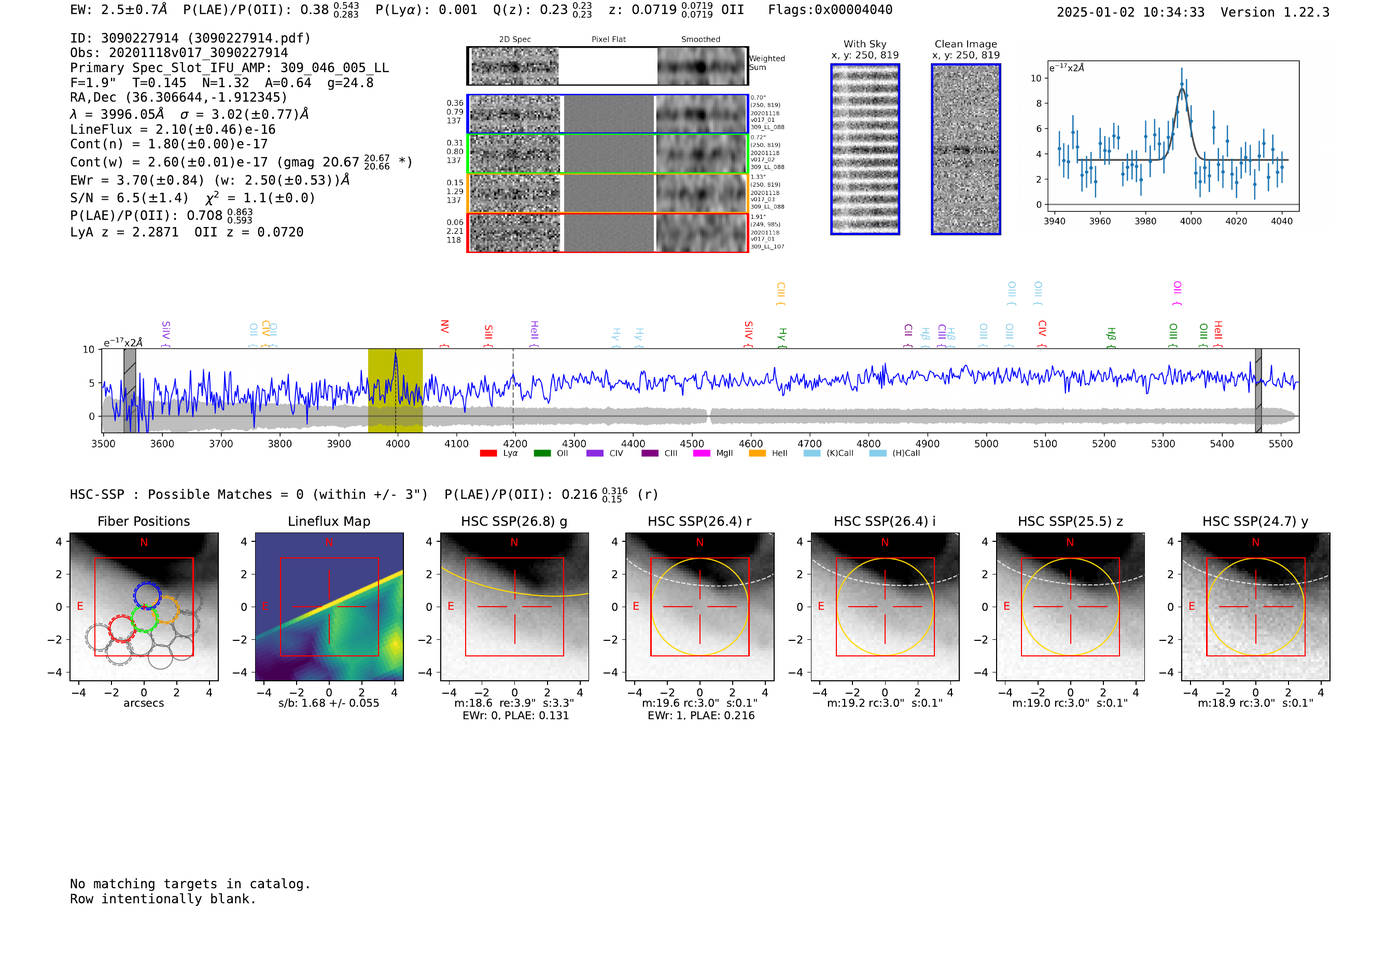
Task: Click the orange HeII legend swatch
Action: (x=757, y=454)
